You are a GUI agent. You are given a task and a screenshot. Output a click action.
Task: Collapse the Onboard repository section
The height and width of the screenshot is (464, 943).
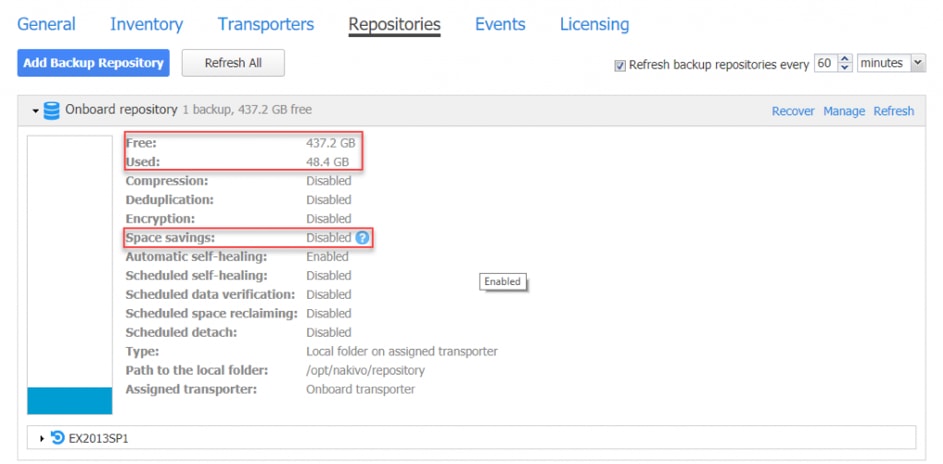36,111
